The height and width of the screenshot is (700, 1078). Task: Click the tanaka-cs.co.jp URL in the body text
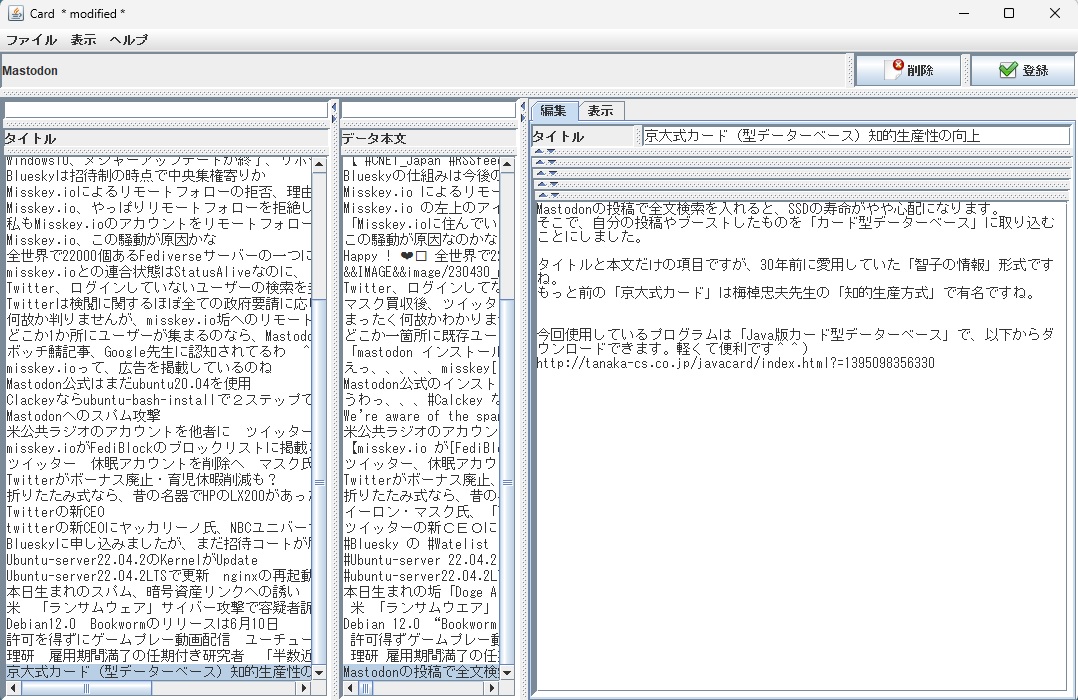735,363
